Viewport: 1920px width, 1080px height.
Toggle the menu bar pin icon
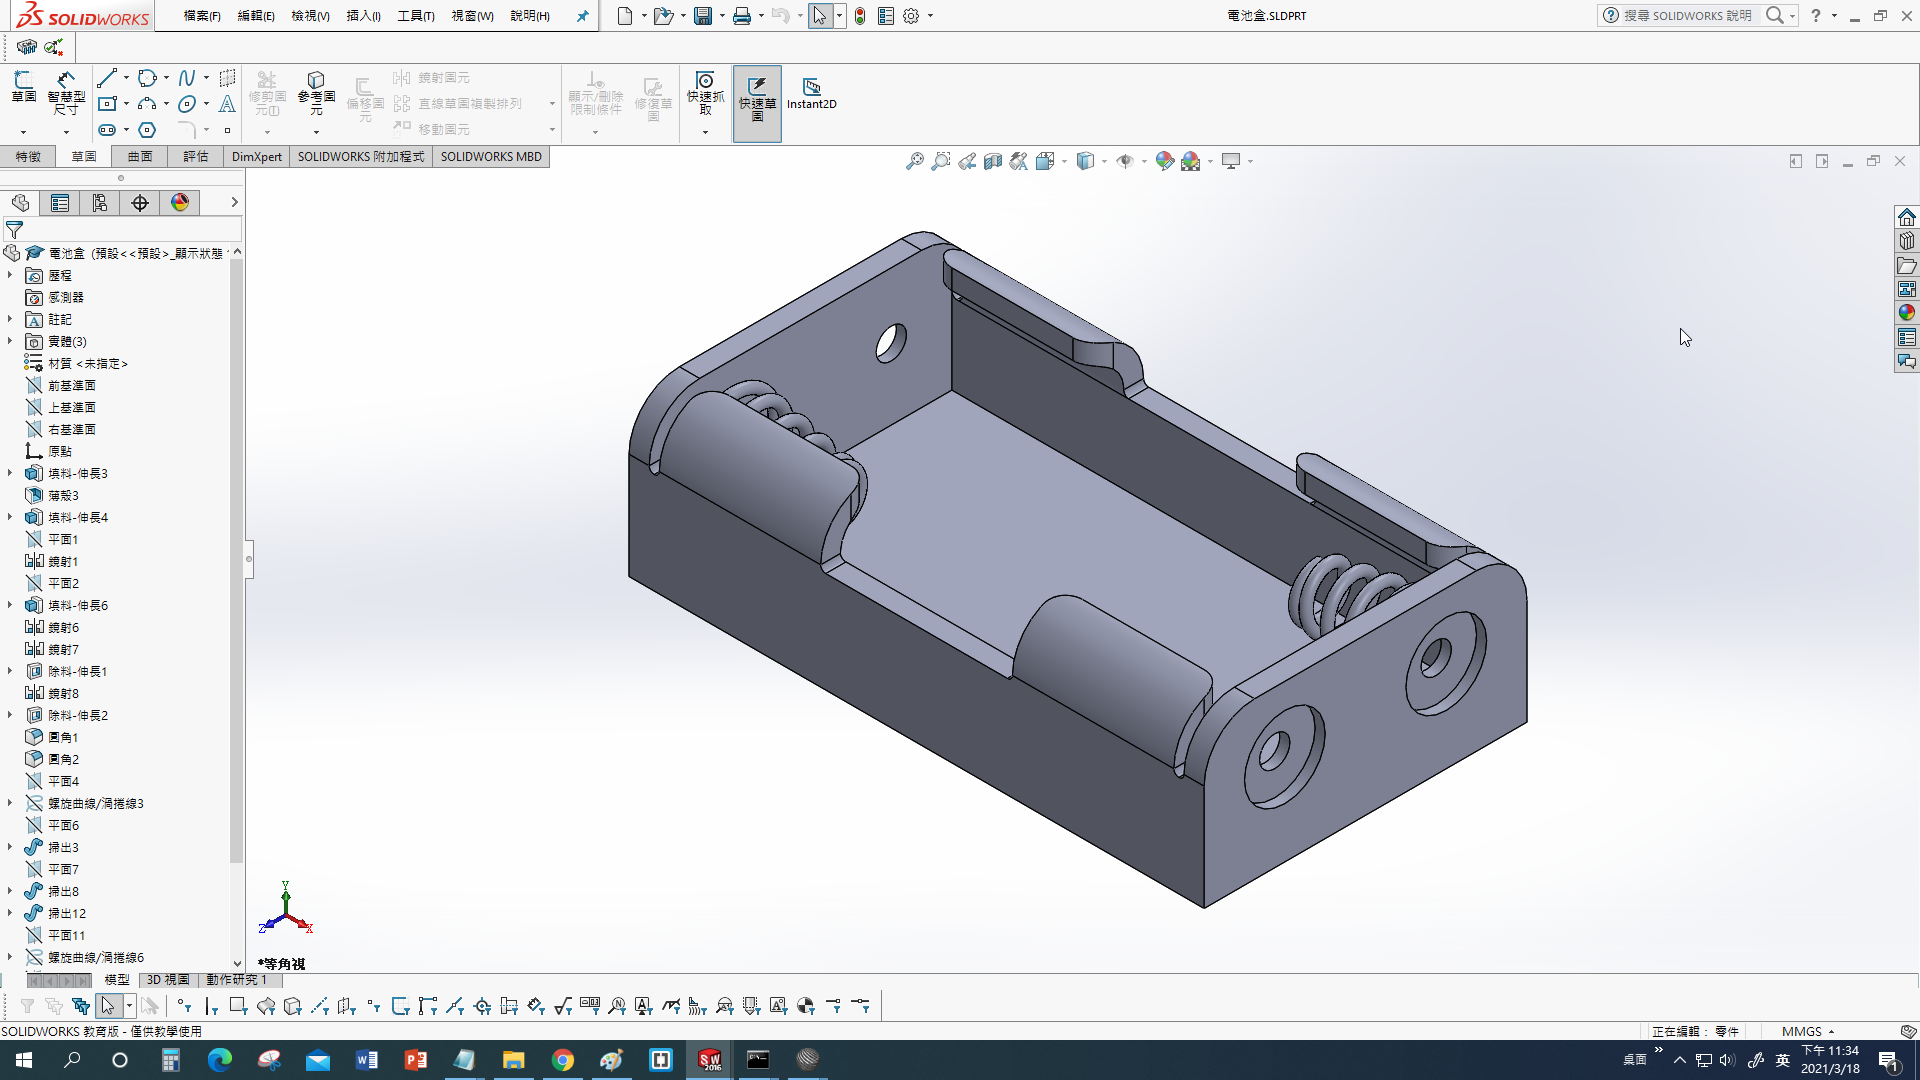(x=582, y=16)
